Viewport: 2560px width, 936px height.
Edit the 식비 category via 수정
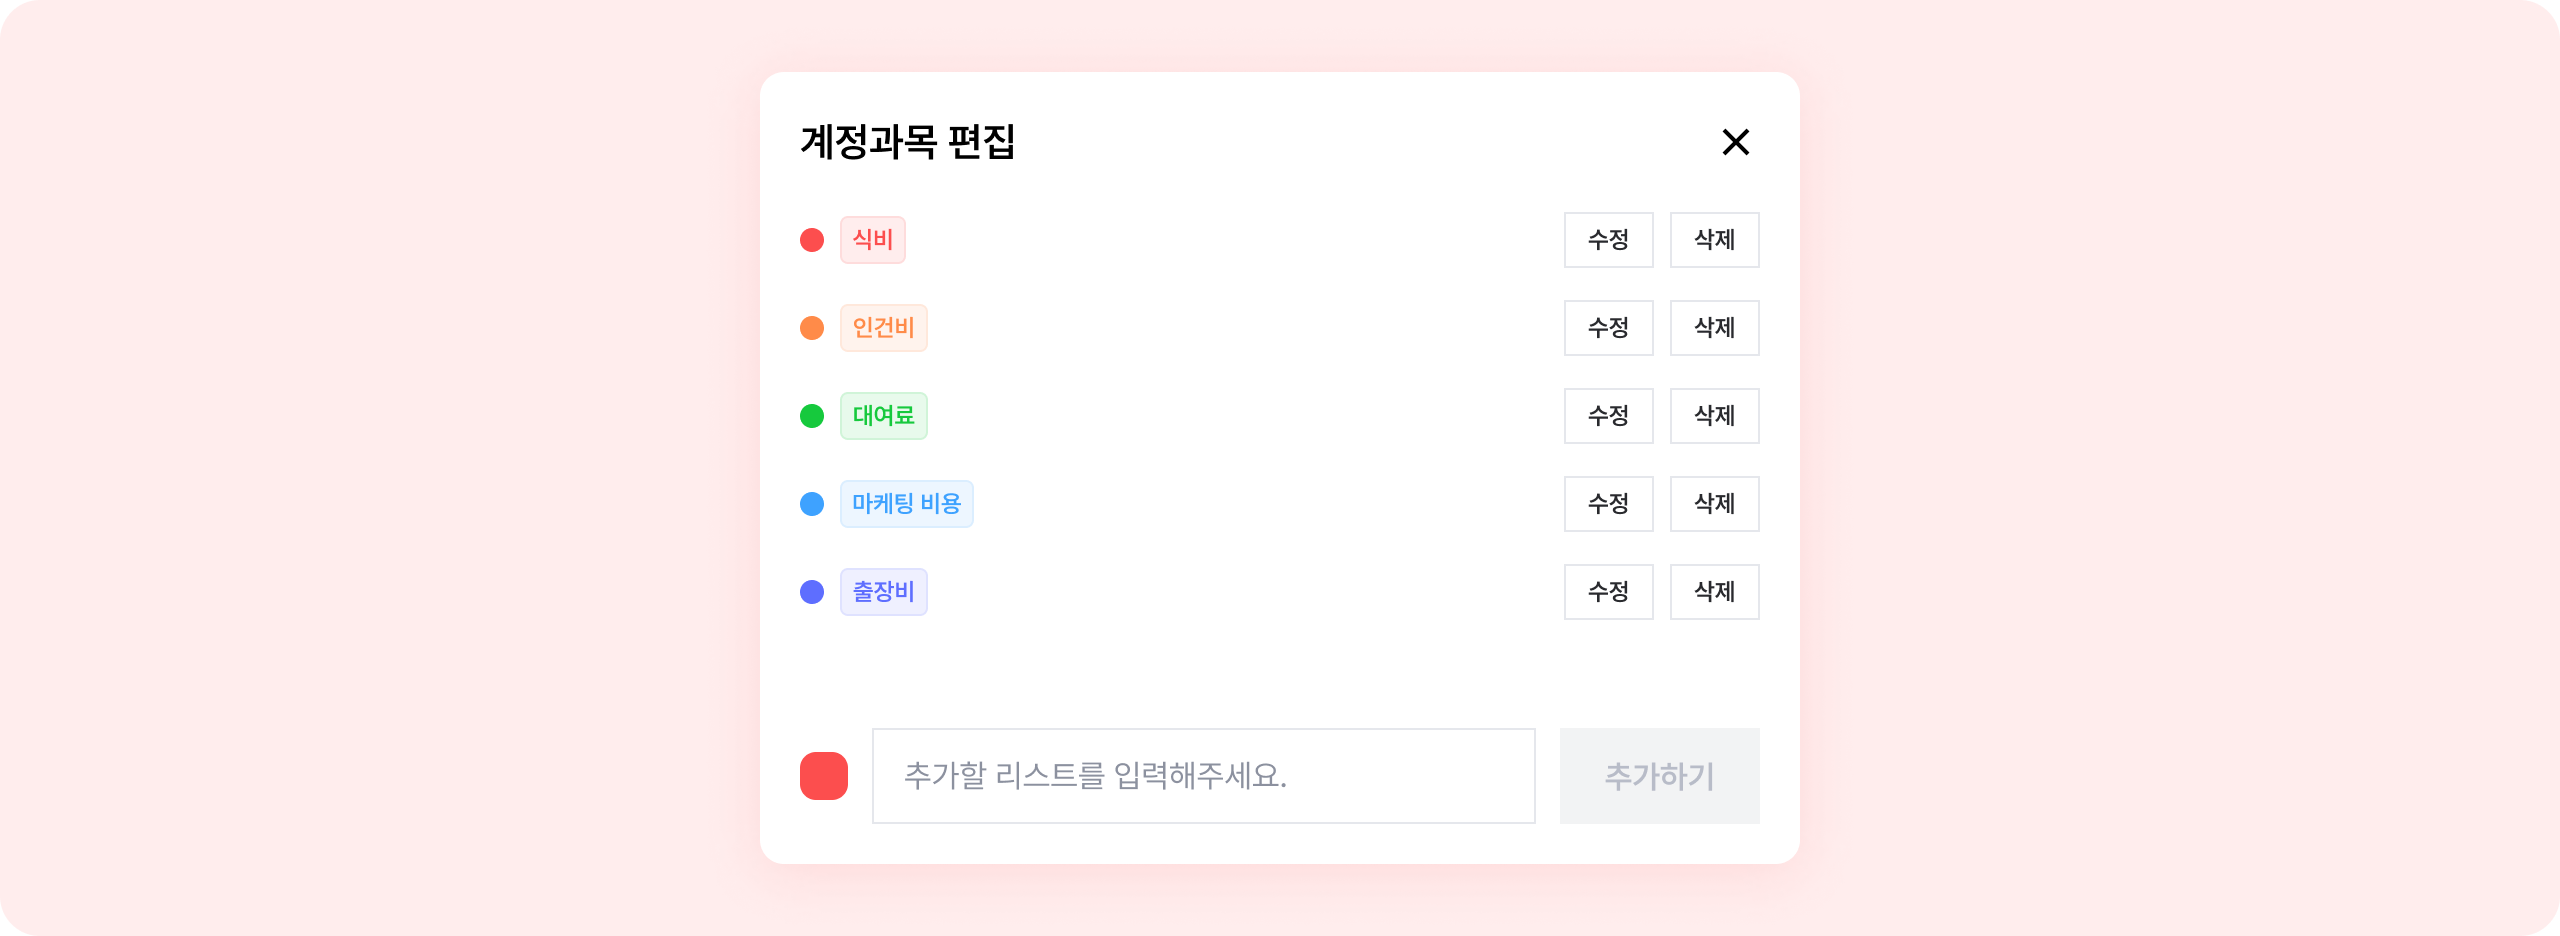coord(1608,240)
